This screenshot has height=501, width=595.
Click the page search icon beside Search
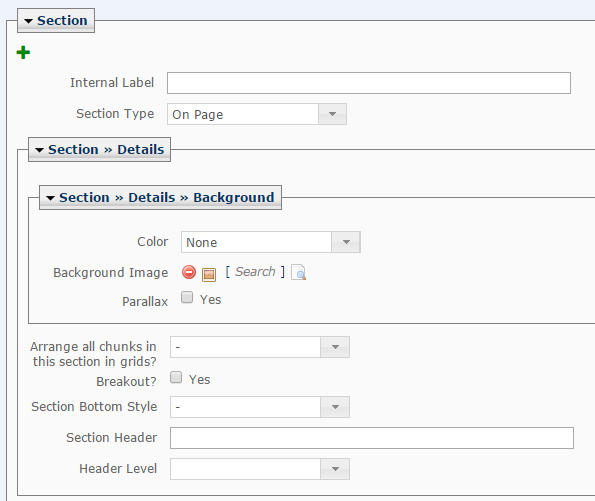pyautogui.click(x=299, y=272)
